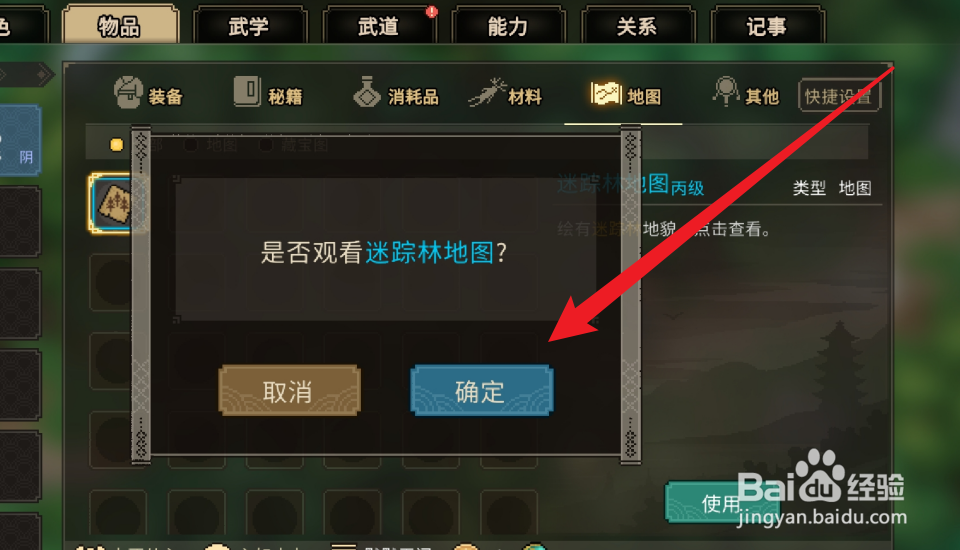The image size is (960, 550).
Task: Click the 地图 map scroll icon
Action: tap(606, 94)
